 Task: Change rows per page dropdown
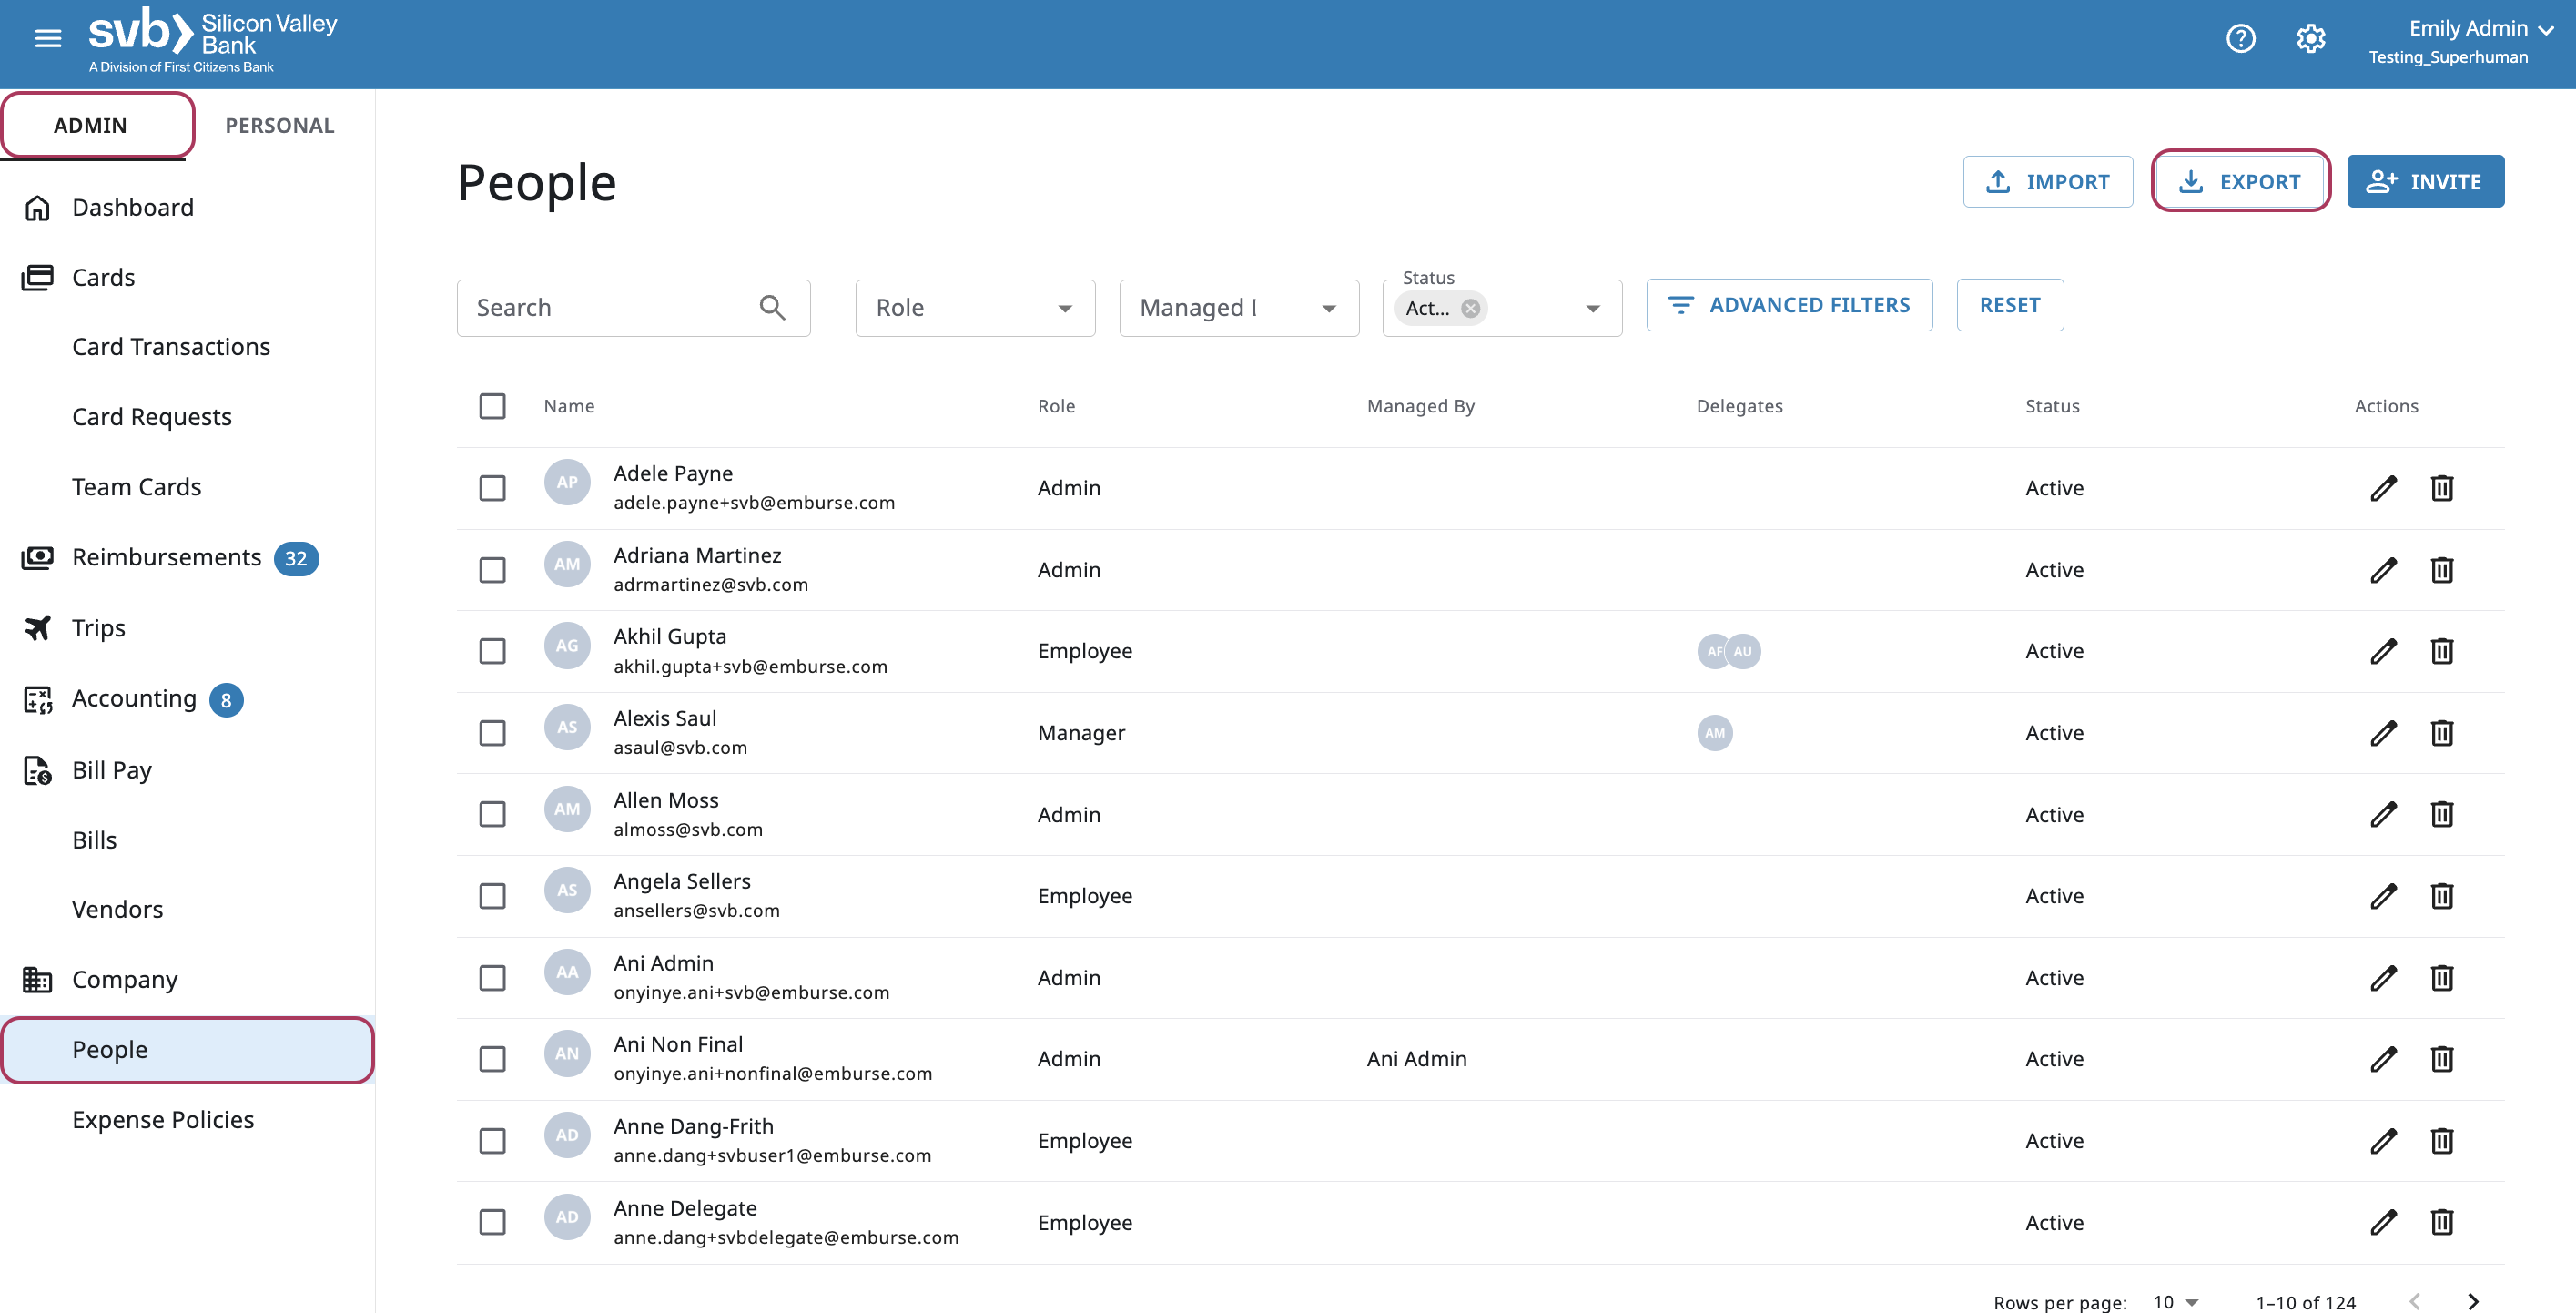point(2175,1301)
